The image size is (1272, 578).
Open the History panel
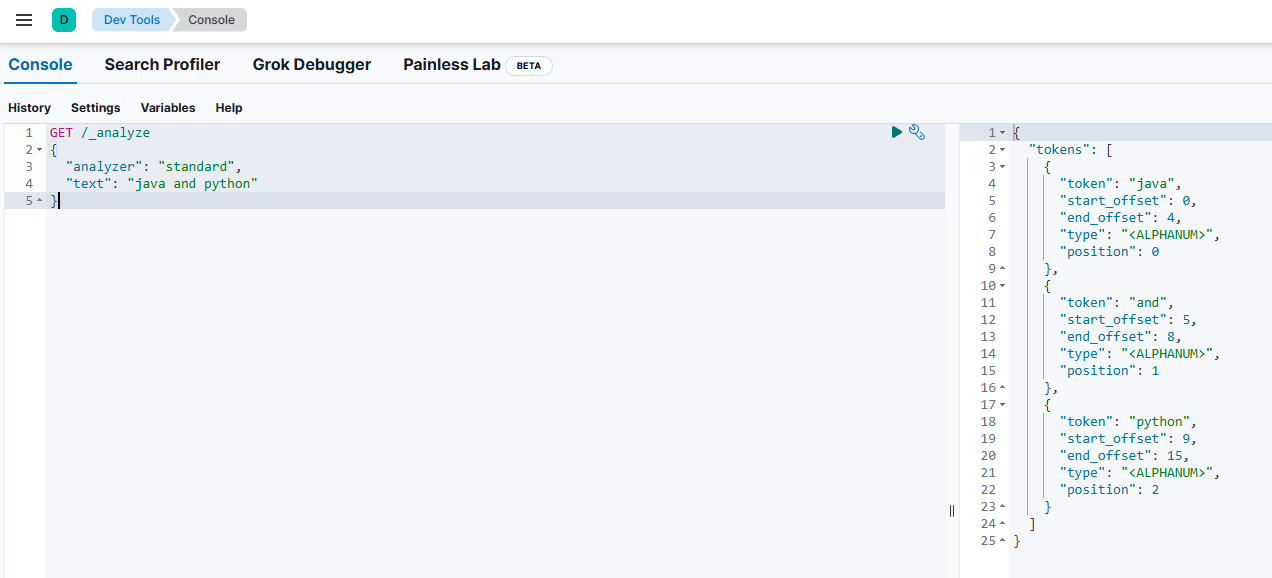point(29,108)
